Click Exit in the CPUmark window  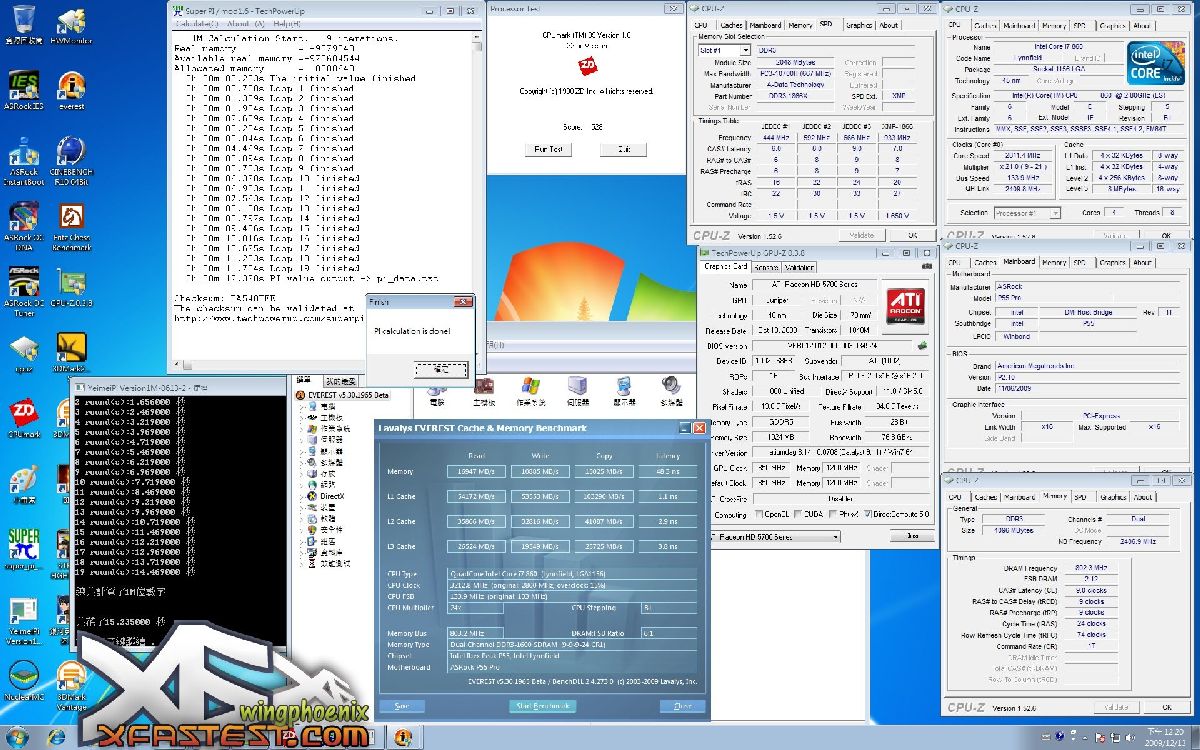624,149
